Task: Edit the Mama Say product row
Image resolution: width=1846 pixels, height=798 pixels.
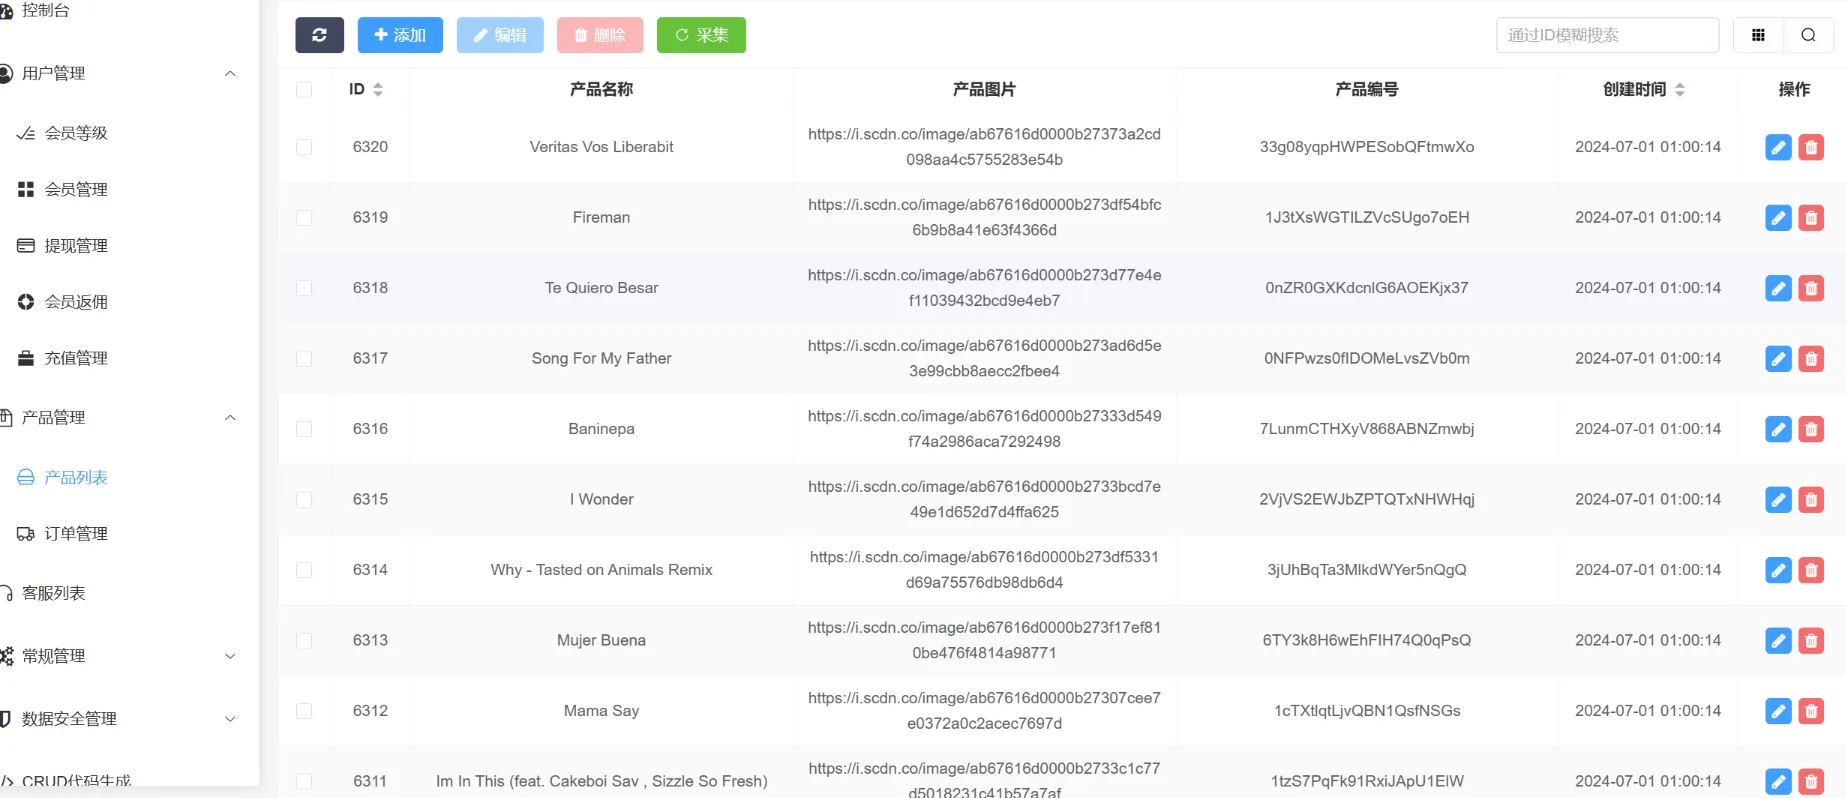Action: pyautogui.click(x=1777, y=711)
